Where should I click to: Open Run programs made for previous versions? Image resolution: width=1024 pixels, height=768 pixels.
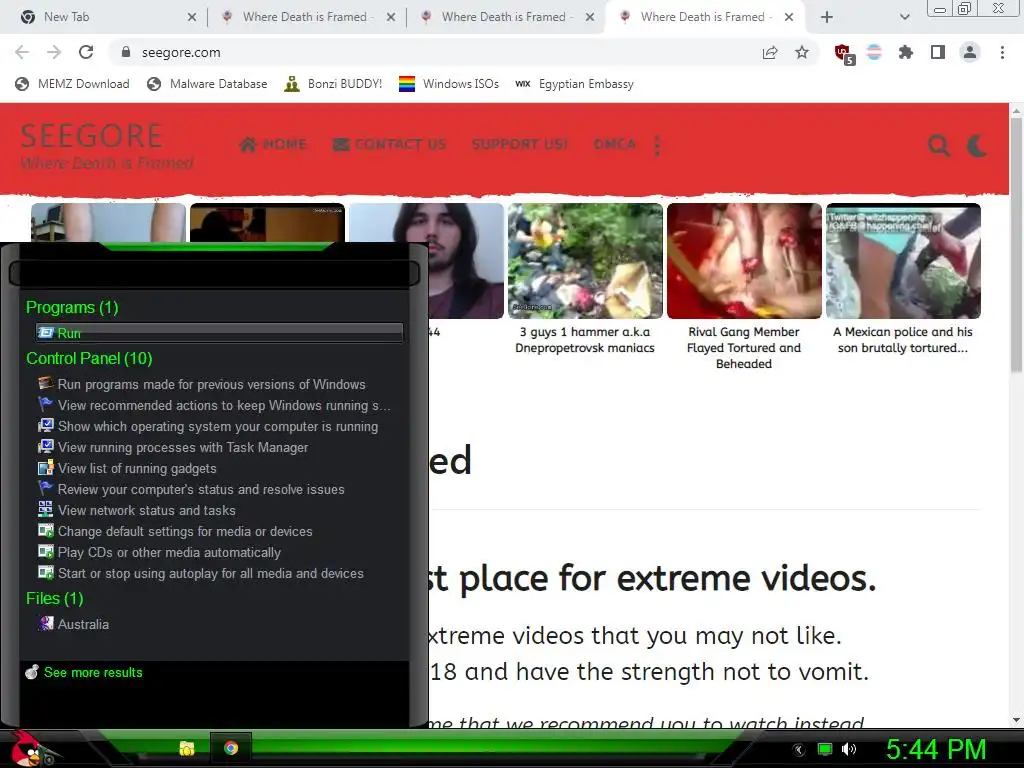point(212,384)
